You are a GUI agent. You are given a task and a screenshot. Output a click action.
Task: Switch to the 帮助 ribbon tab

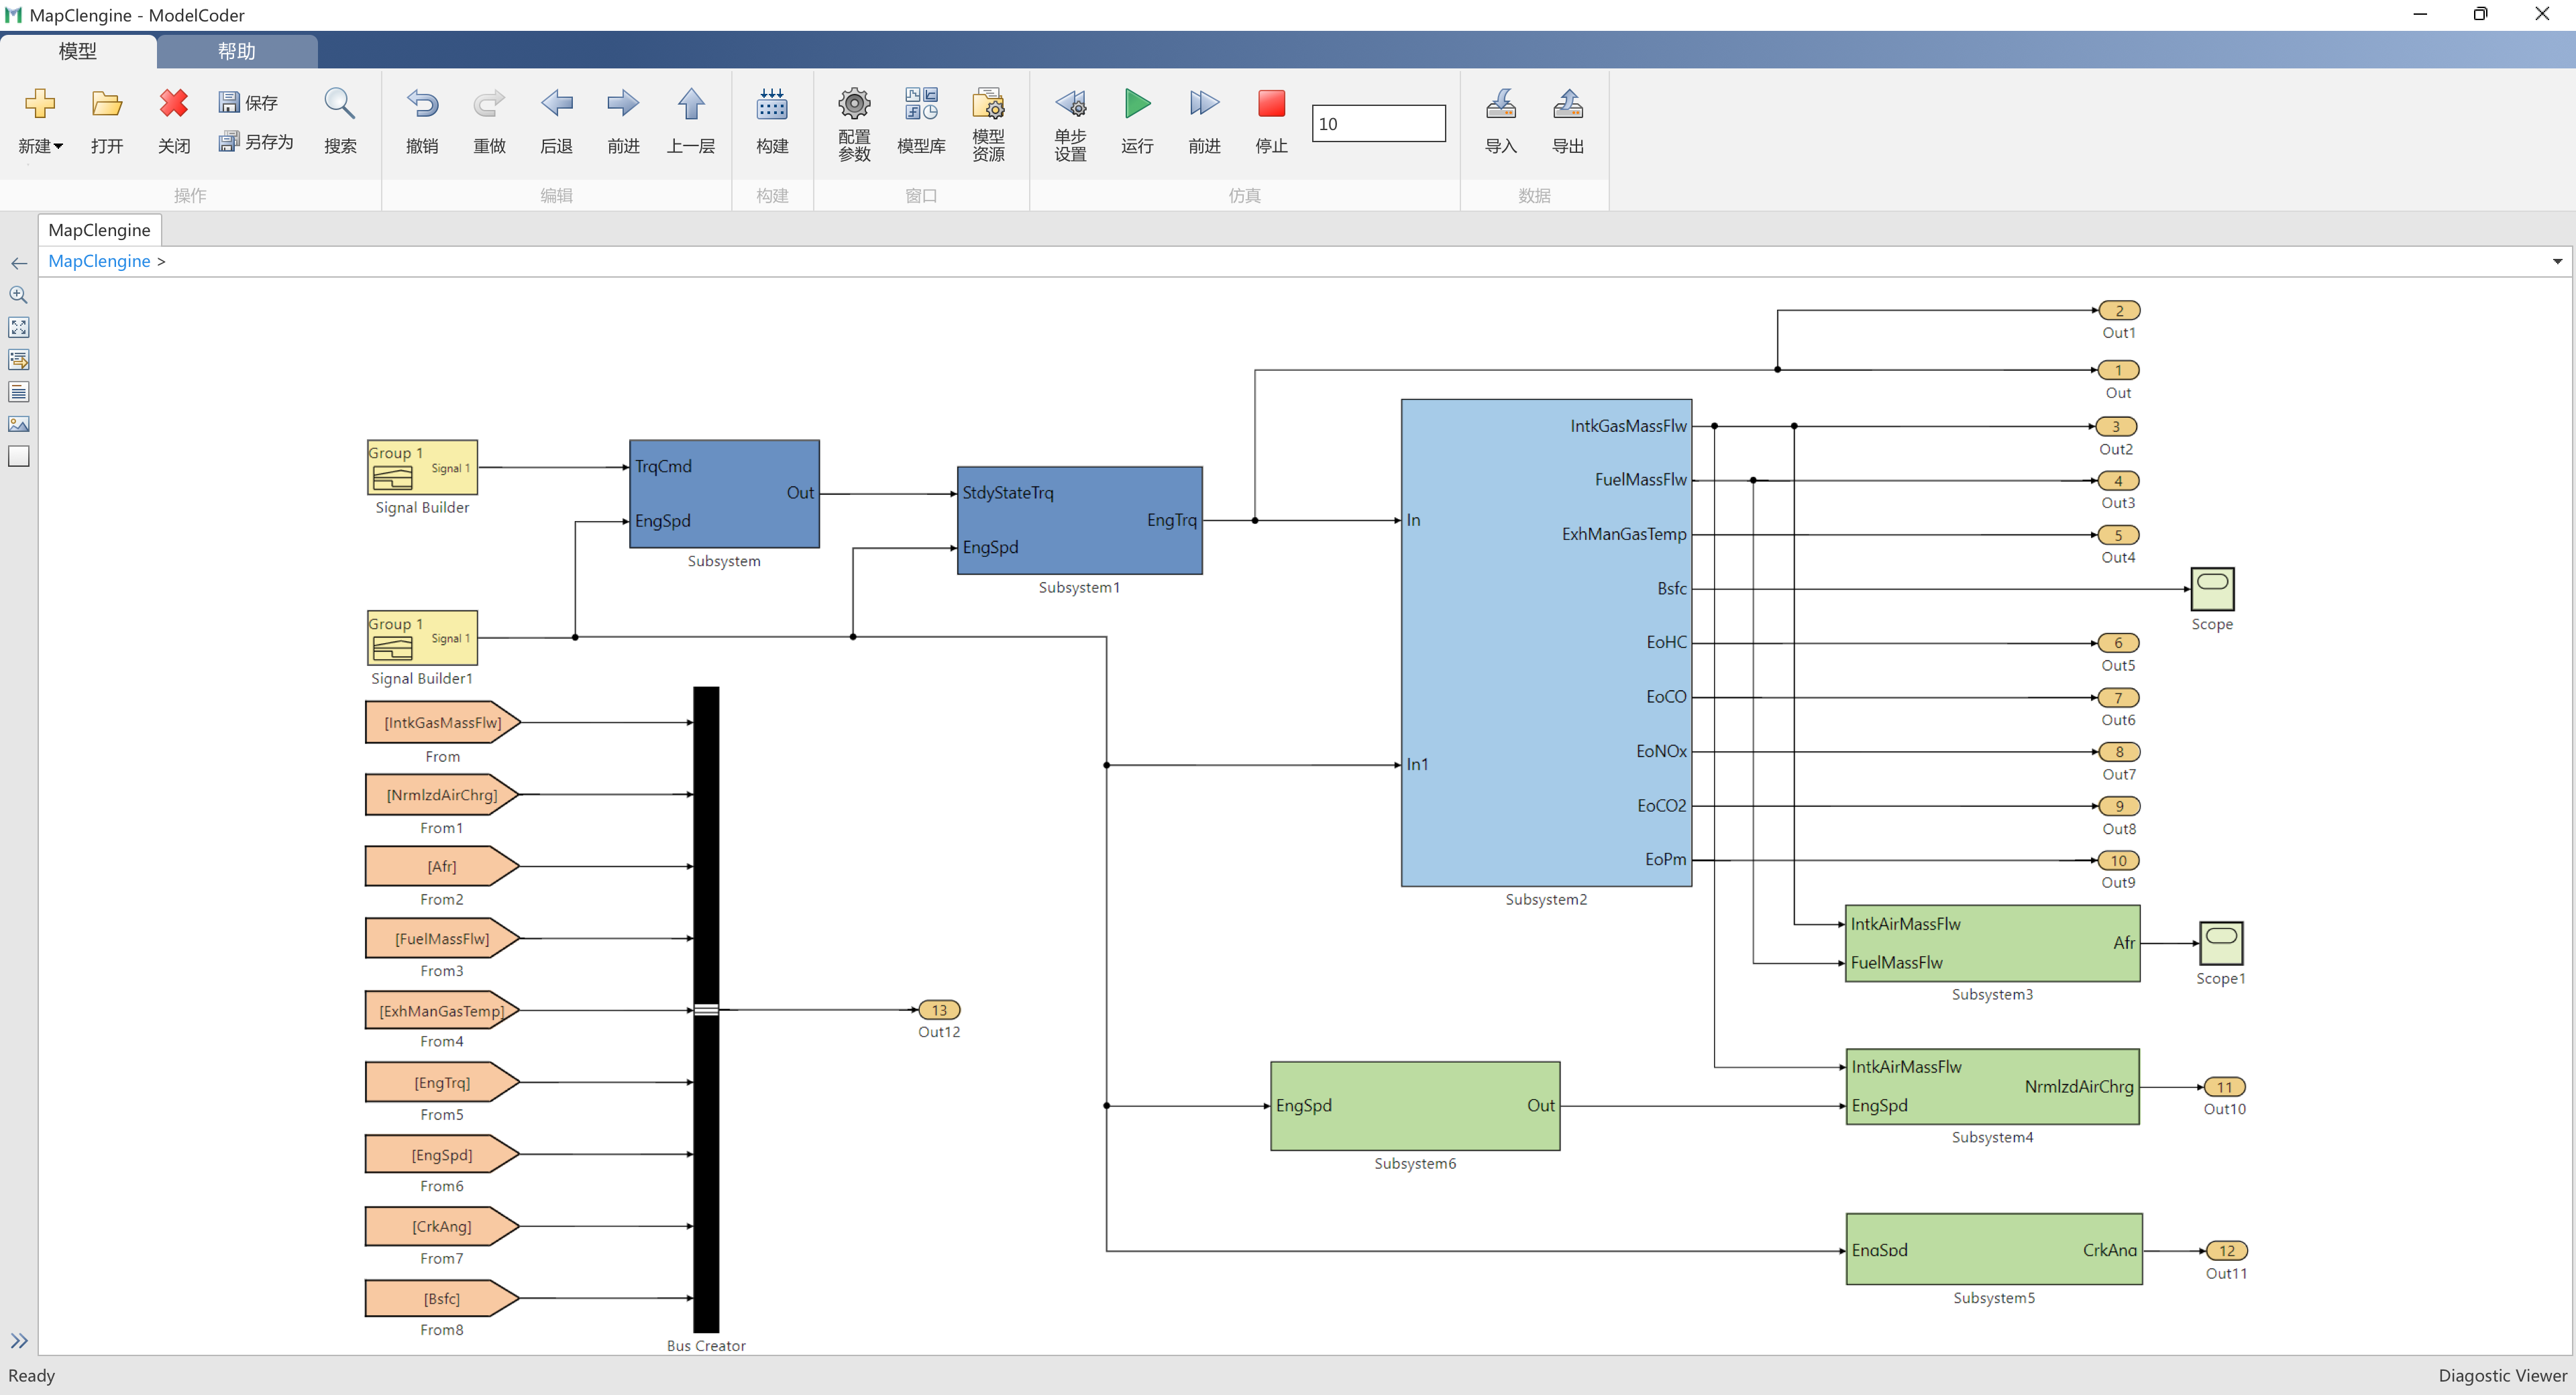click(237, 51)
